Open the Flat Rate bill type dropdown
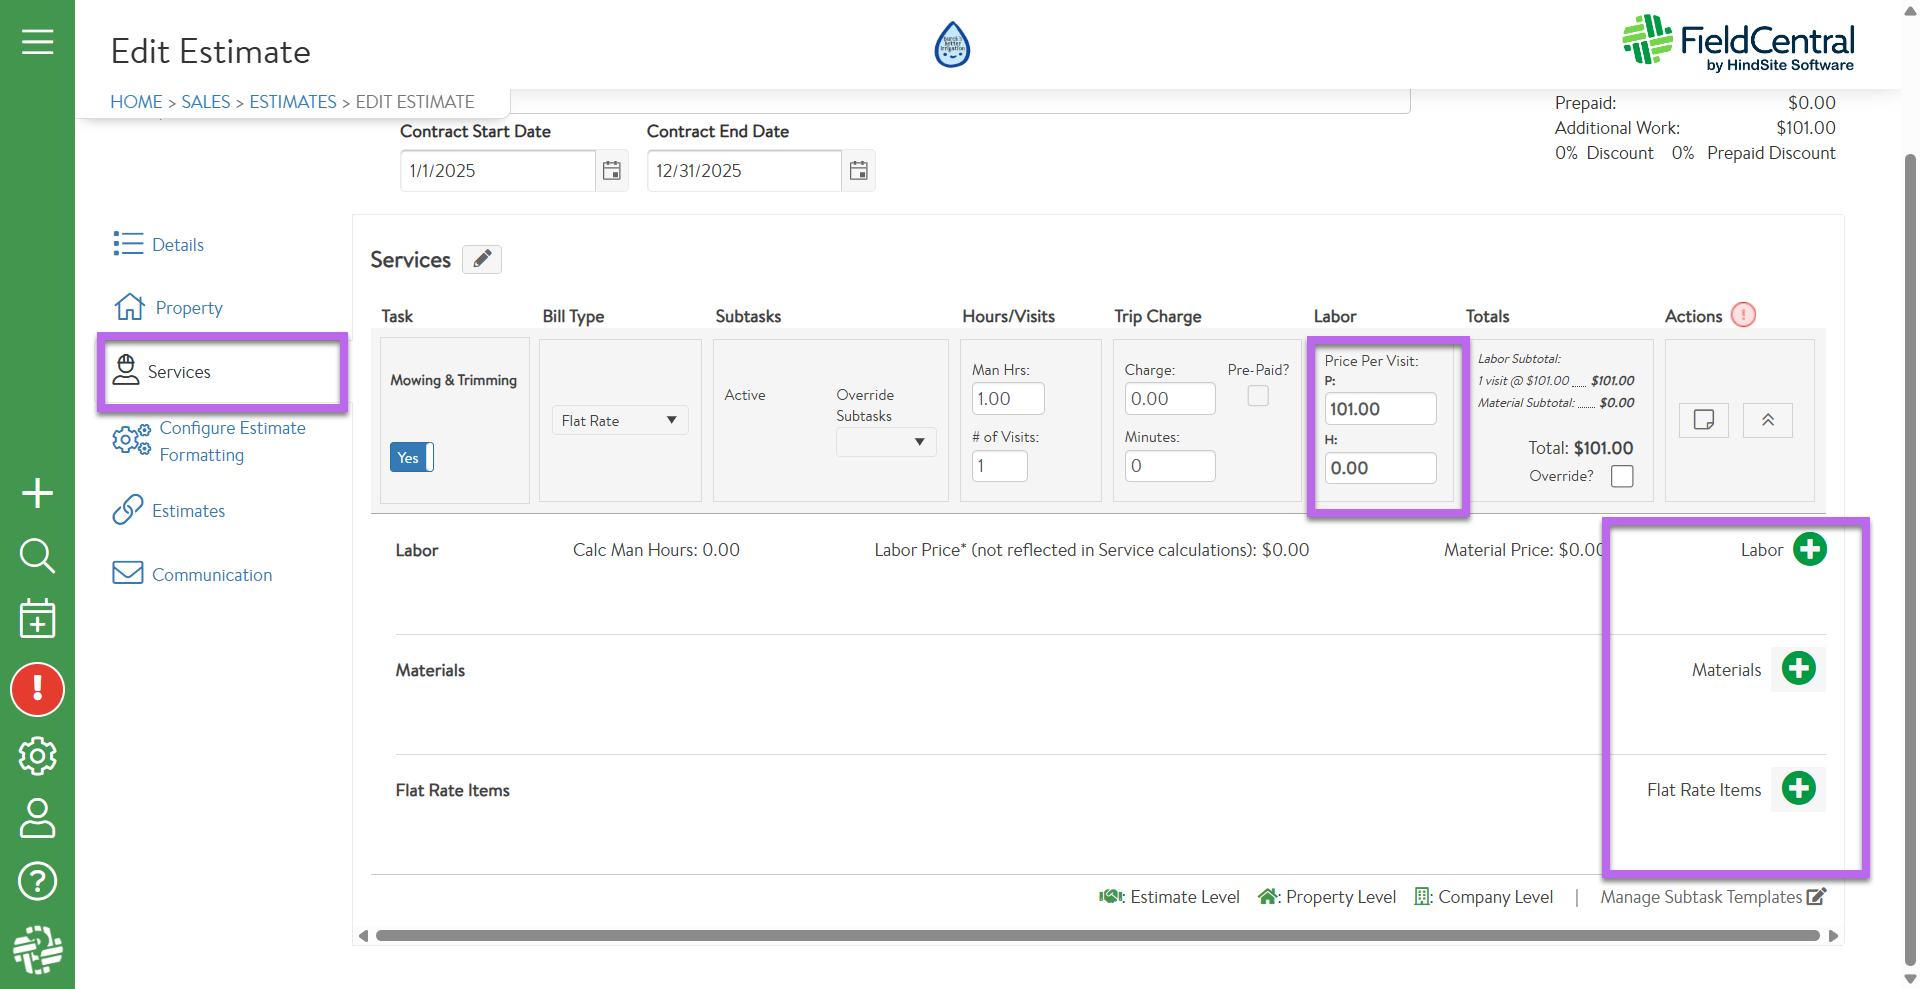This screenshot has width=1920, height=989. pyautogui.click(x=619, y=421)
